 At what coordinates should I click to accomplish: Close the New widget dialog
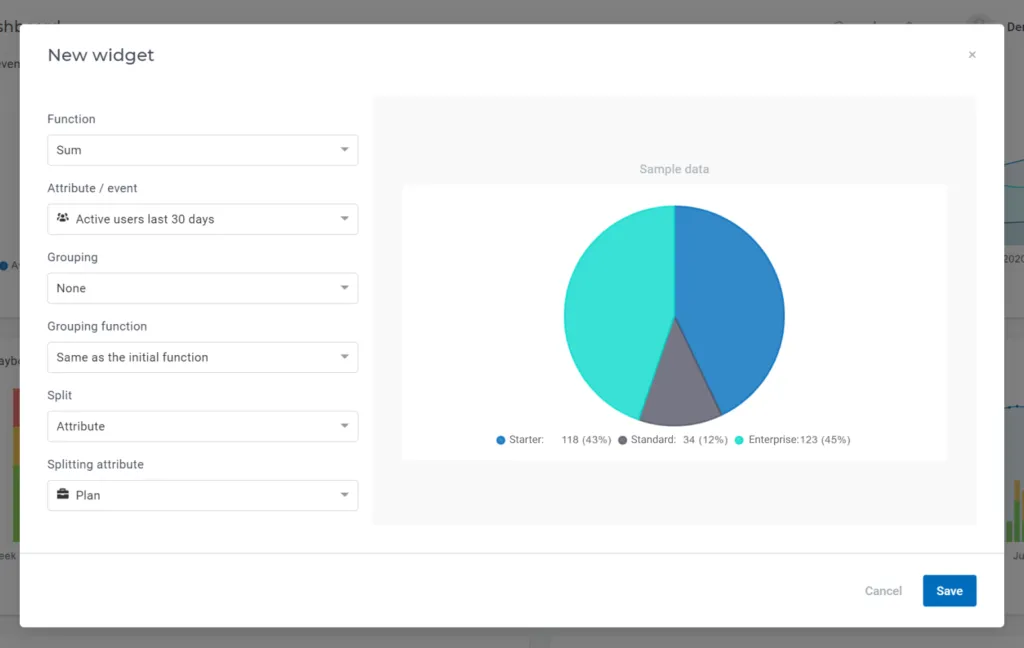click(x=972, y=55)
